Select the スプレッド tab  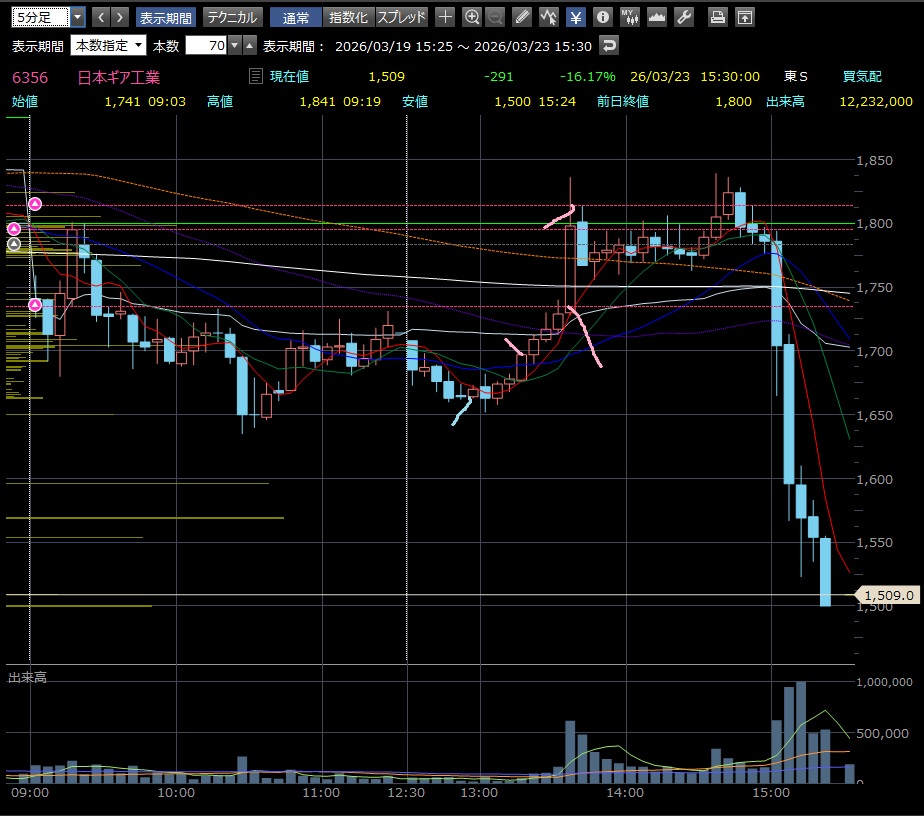click(x=401, y=17)
